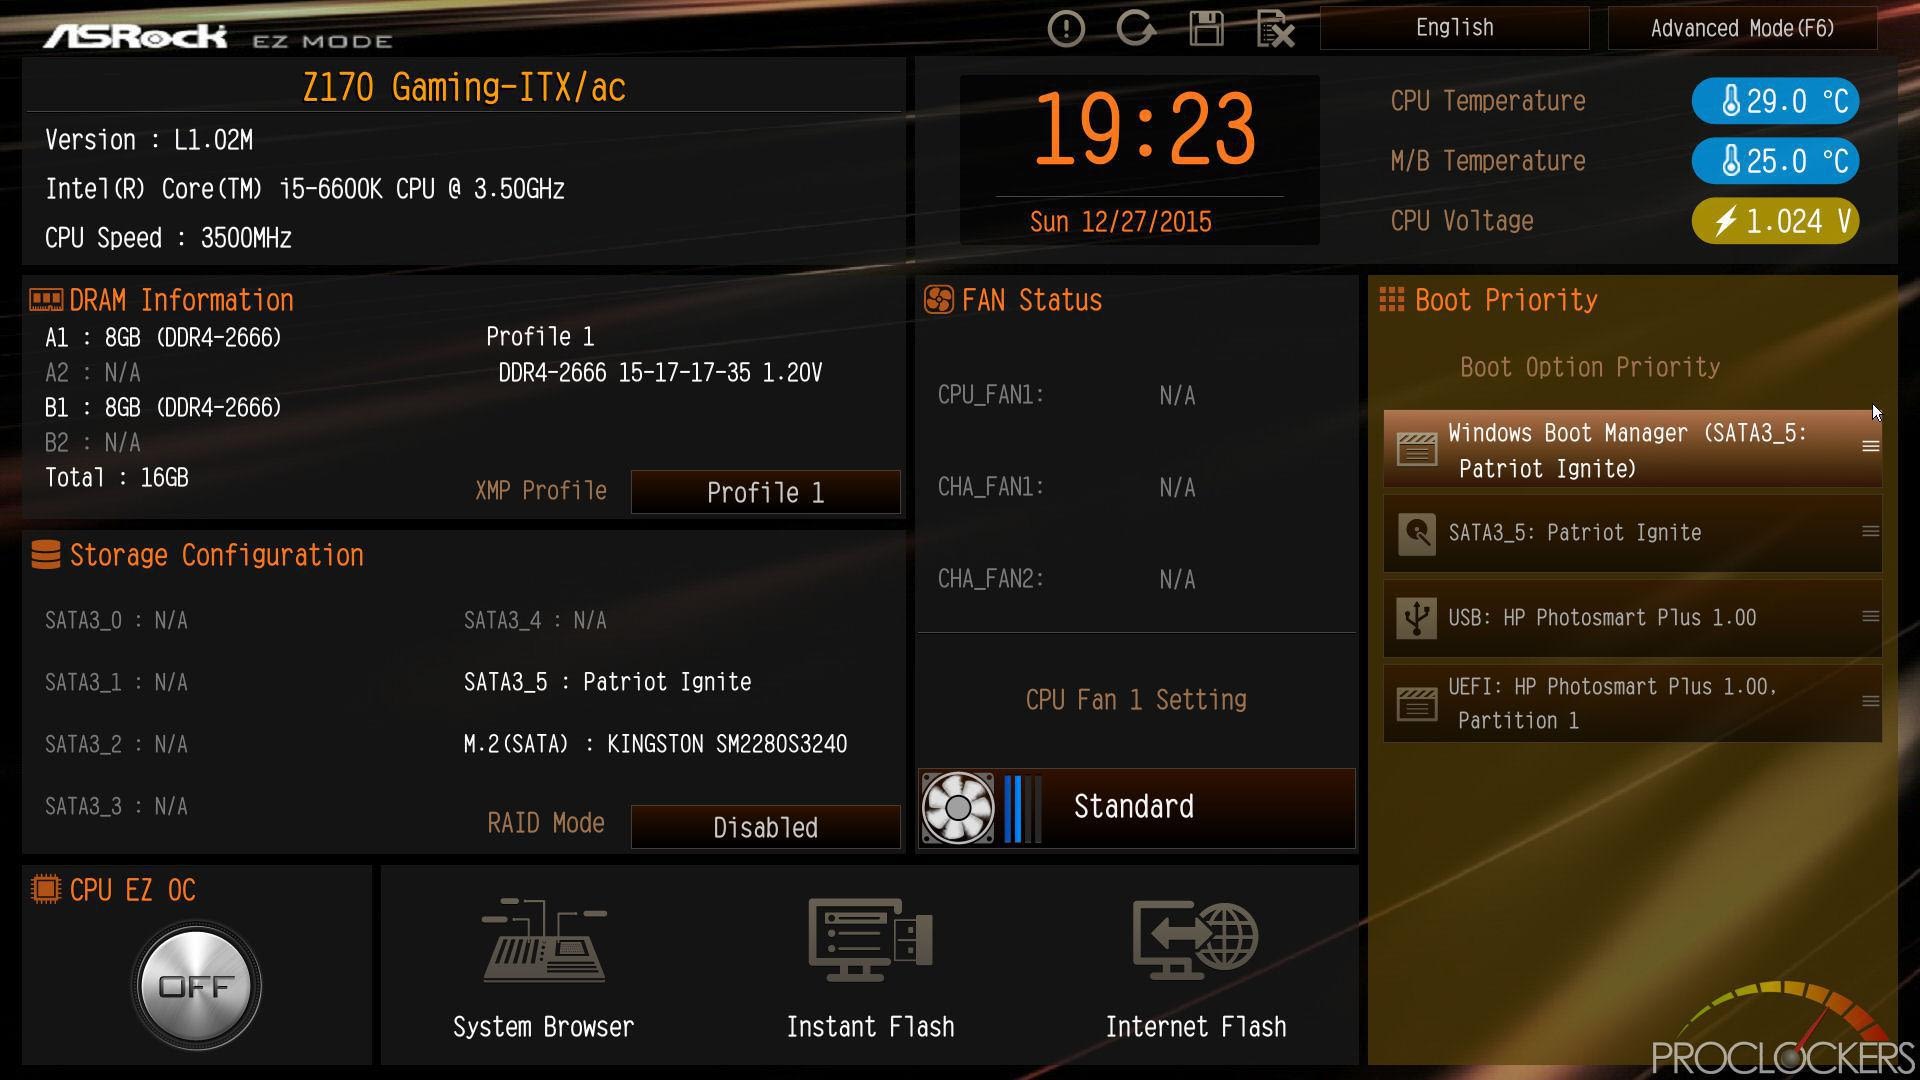The height and width of the screenshot is (1080, 1920).
Task: Click the floppy disk save icon
Action: point(1206,29)
